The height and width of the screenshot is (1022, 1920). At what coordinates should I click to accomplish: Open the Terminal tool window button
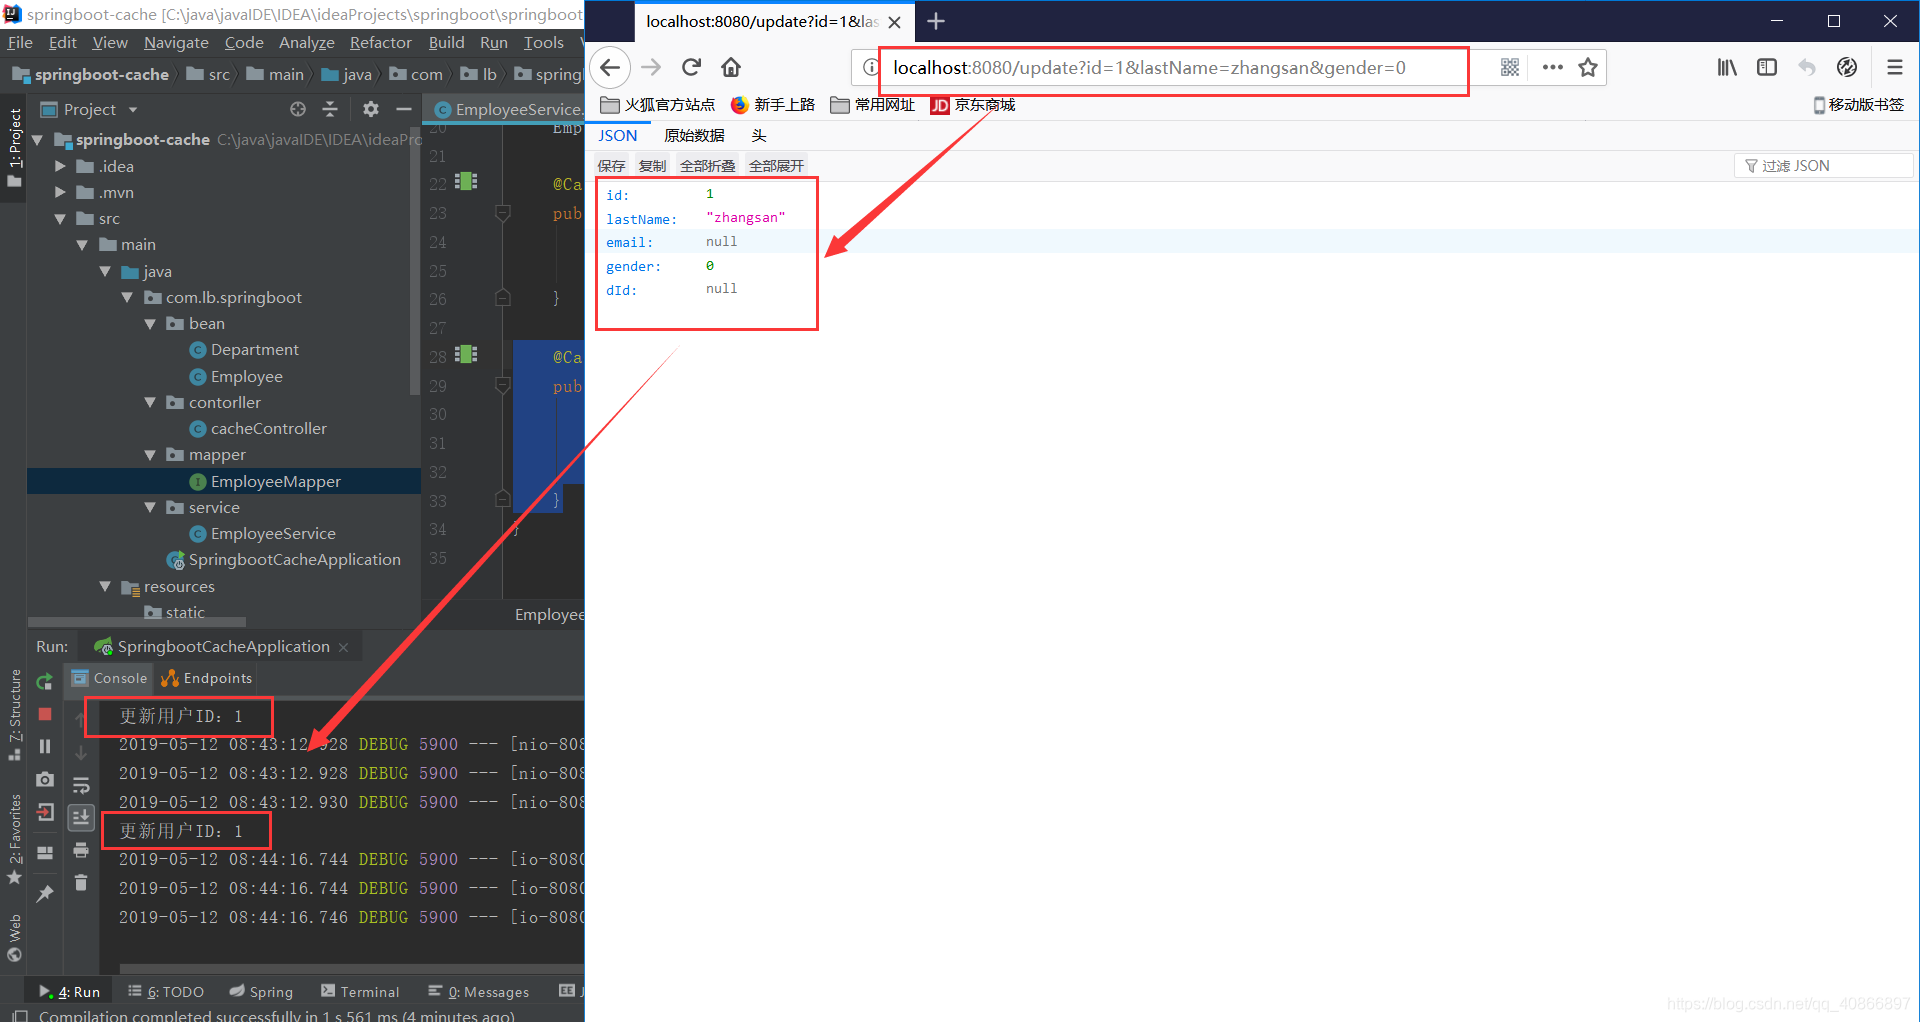[x=360, y=991]
